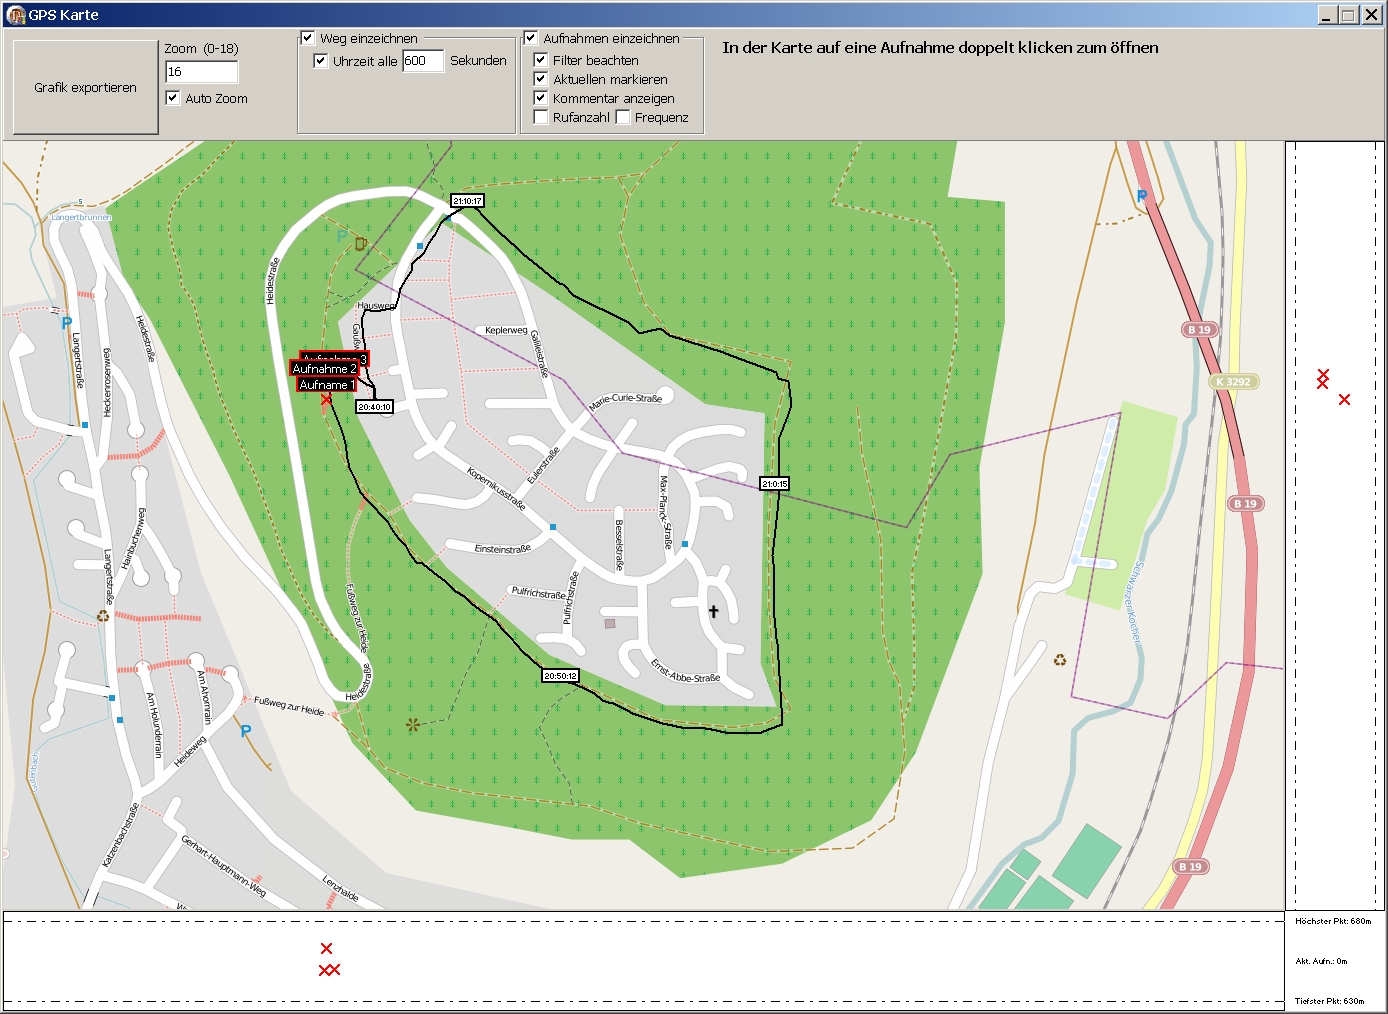Viewport: 1388px width, 1014px height.
Task: Enable the Frequenz checkbox
Action: (x=623, y=117)
